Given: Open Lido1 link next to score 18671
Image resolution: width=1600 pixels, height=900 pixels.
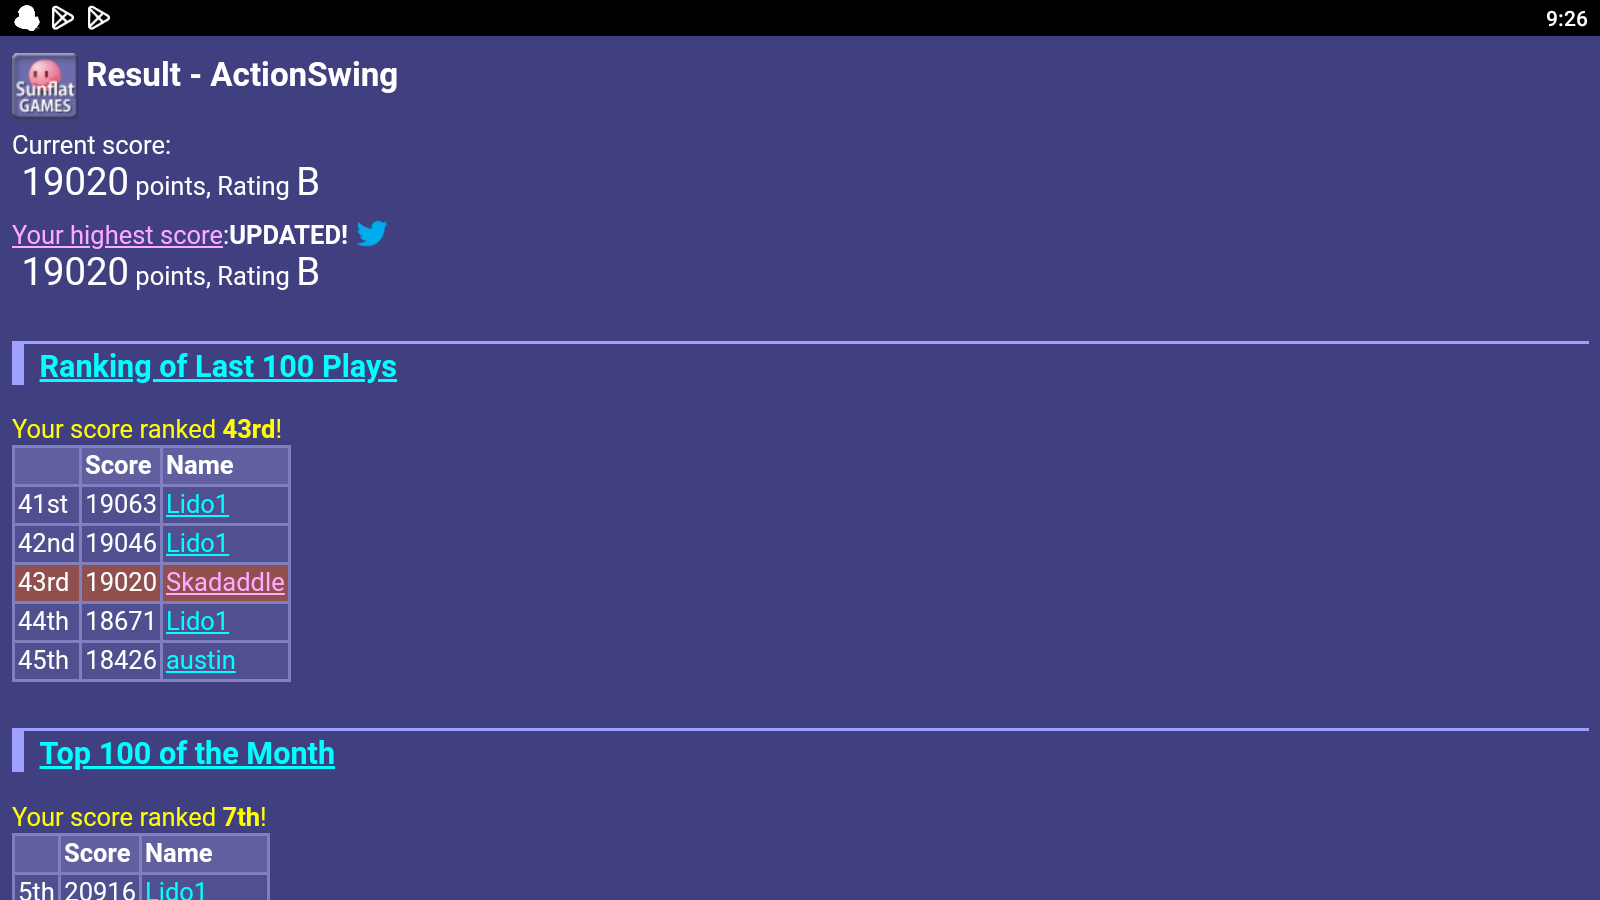Looking at the screenshot, I should coord(197,621).
